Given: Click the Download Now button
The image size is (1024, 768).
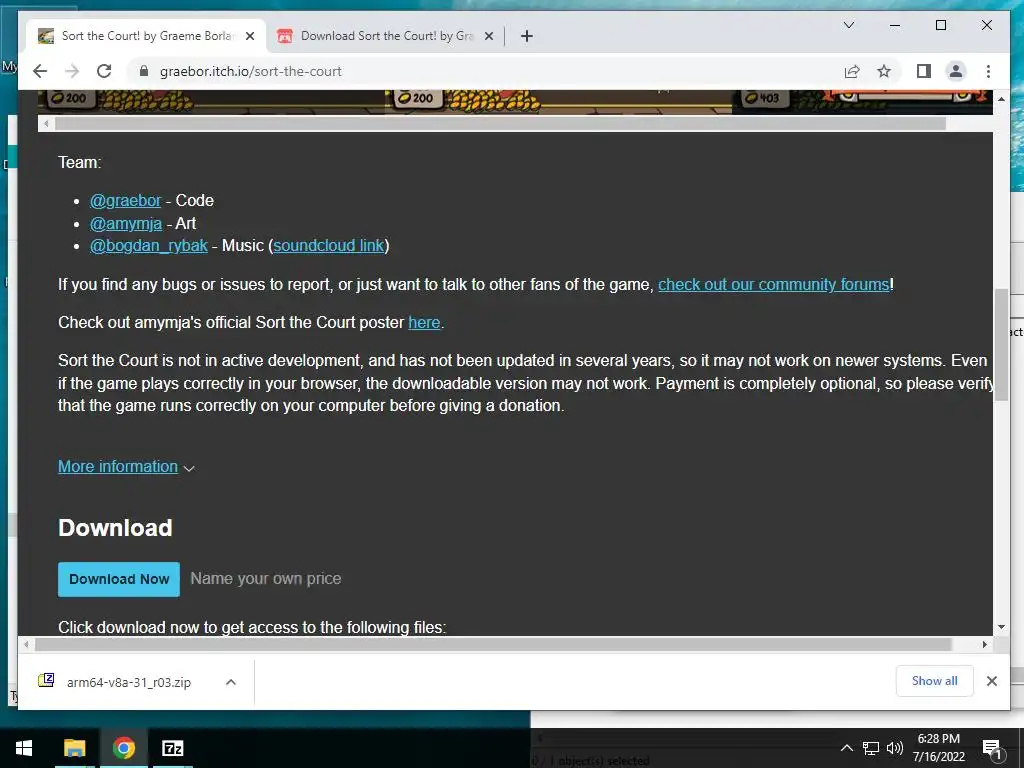Looking at the screenshot, I should (x=119, y=579).
